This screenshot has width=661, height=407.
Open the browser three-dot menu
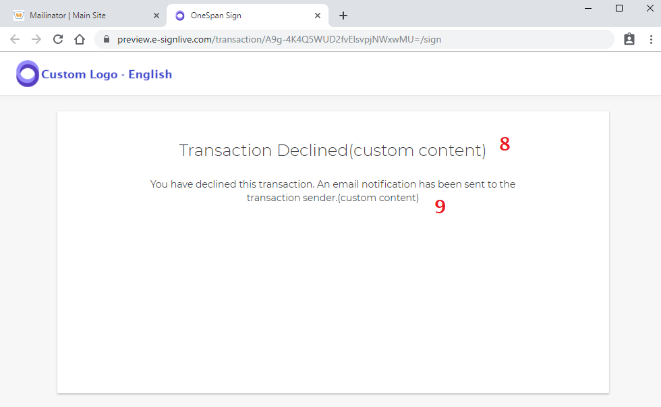(x=651, y=39)
